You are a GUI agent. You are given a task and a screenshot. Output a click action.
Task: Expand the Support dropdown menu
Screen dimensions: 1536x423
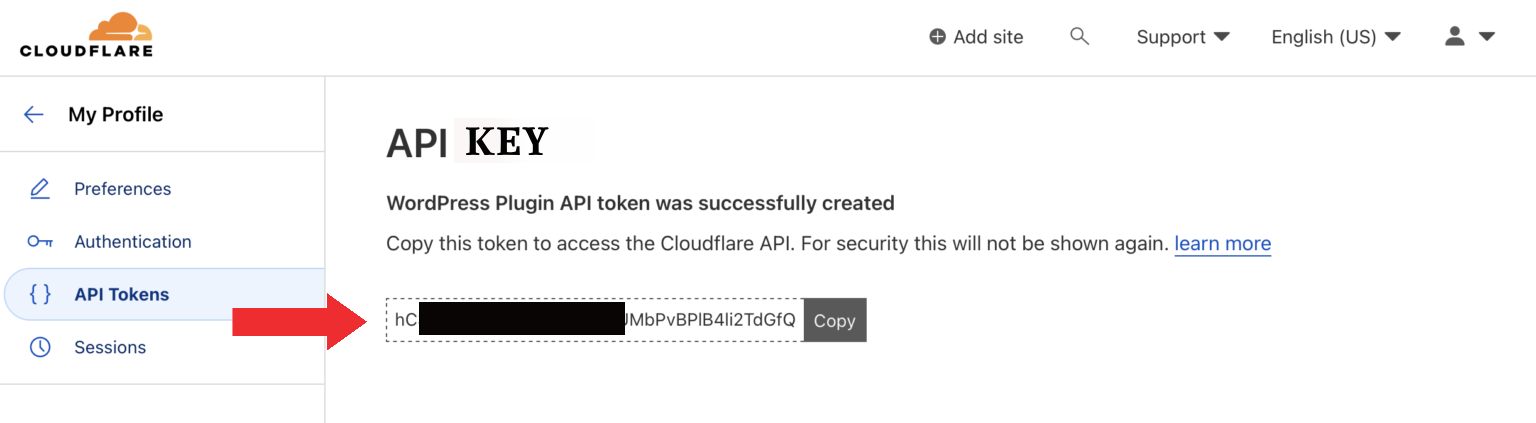tap(1183, 37)
